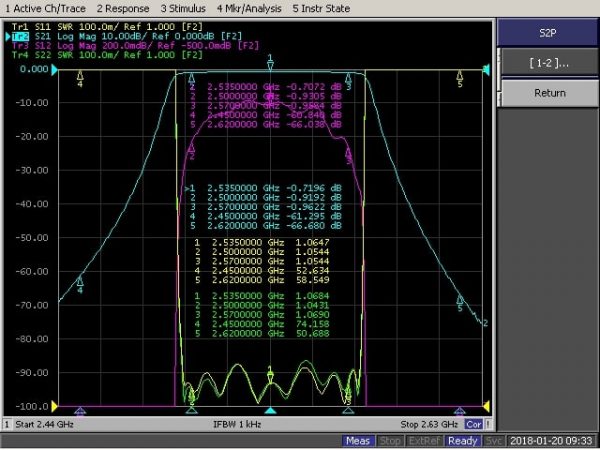Click cyan marker readout -66.680 dB
The width and height of the screenshot is (600, 450).
point(315,226)
